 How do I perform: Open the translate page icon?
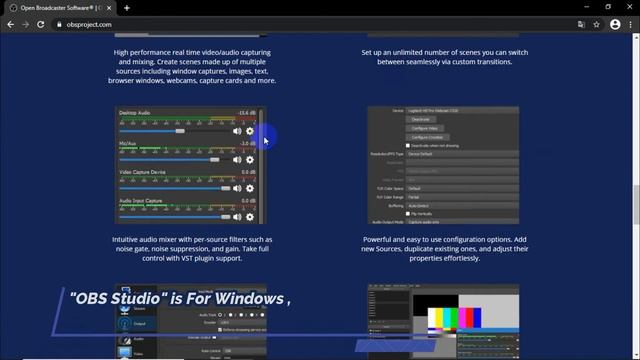(581, 24)
